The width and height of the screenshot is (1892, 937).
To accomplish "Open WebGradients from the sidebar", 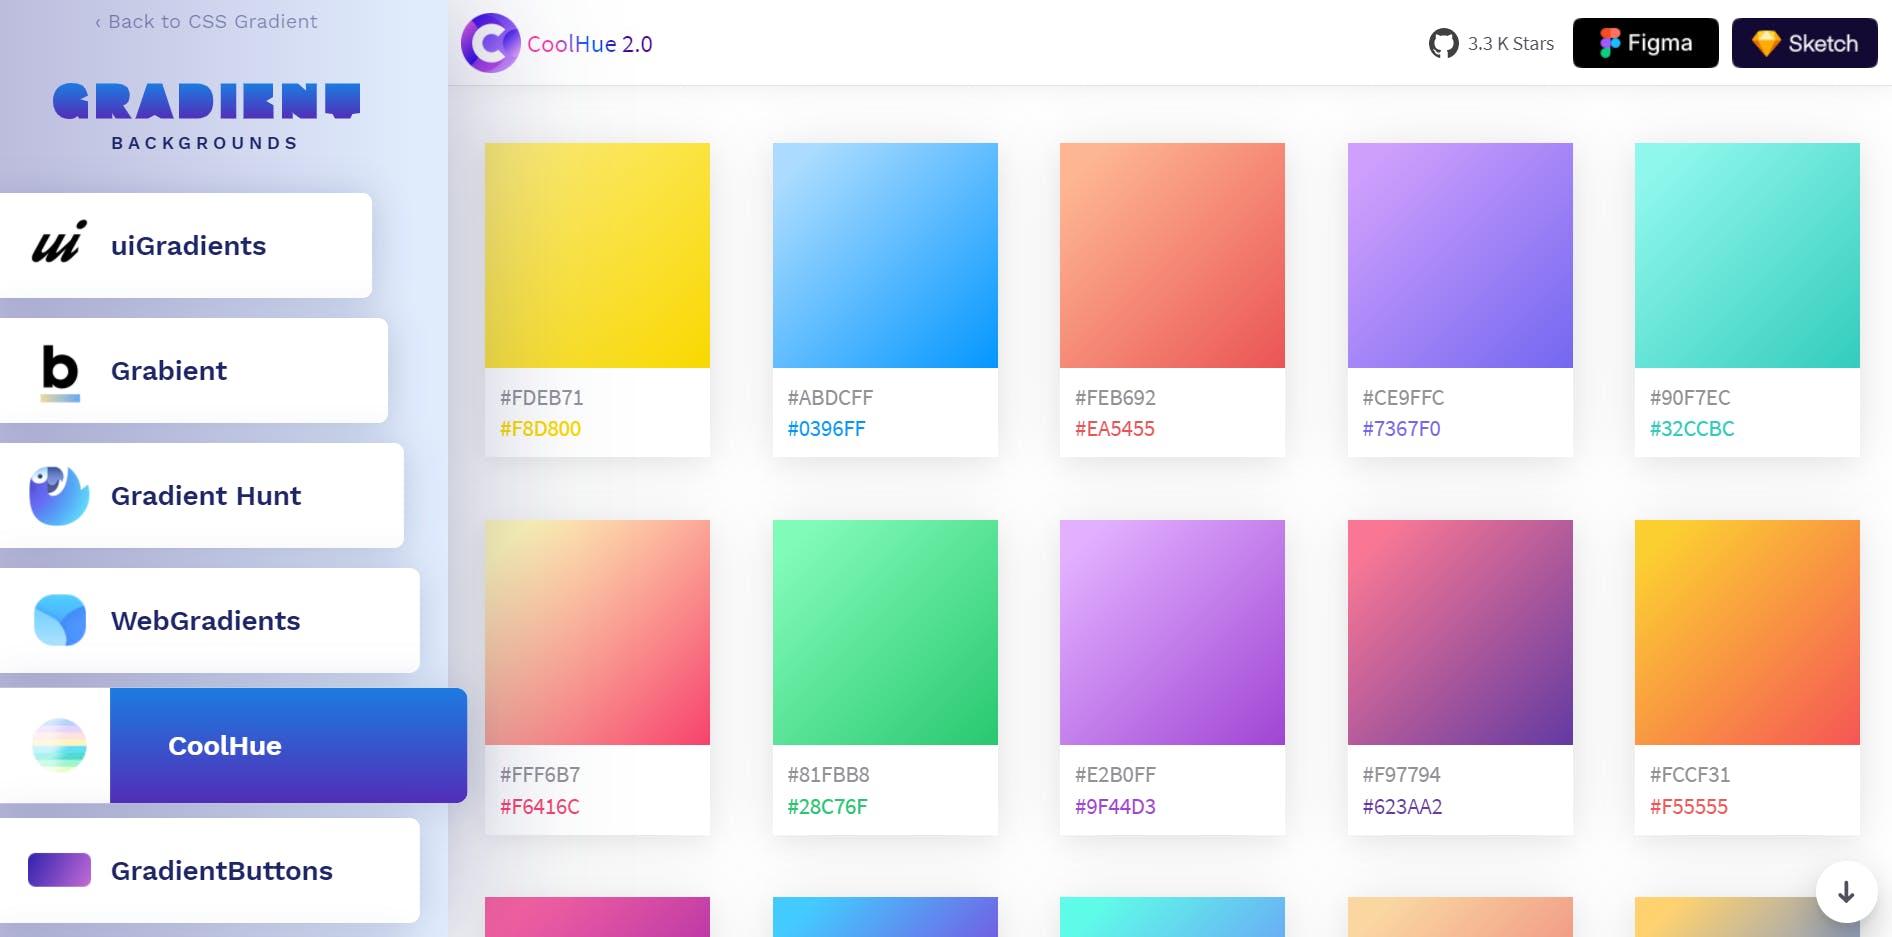I will [210, 620].
